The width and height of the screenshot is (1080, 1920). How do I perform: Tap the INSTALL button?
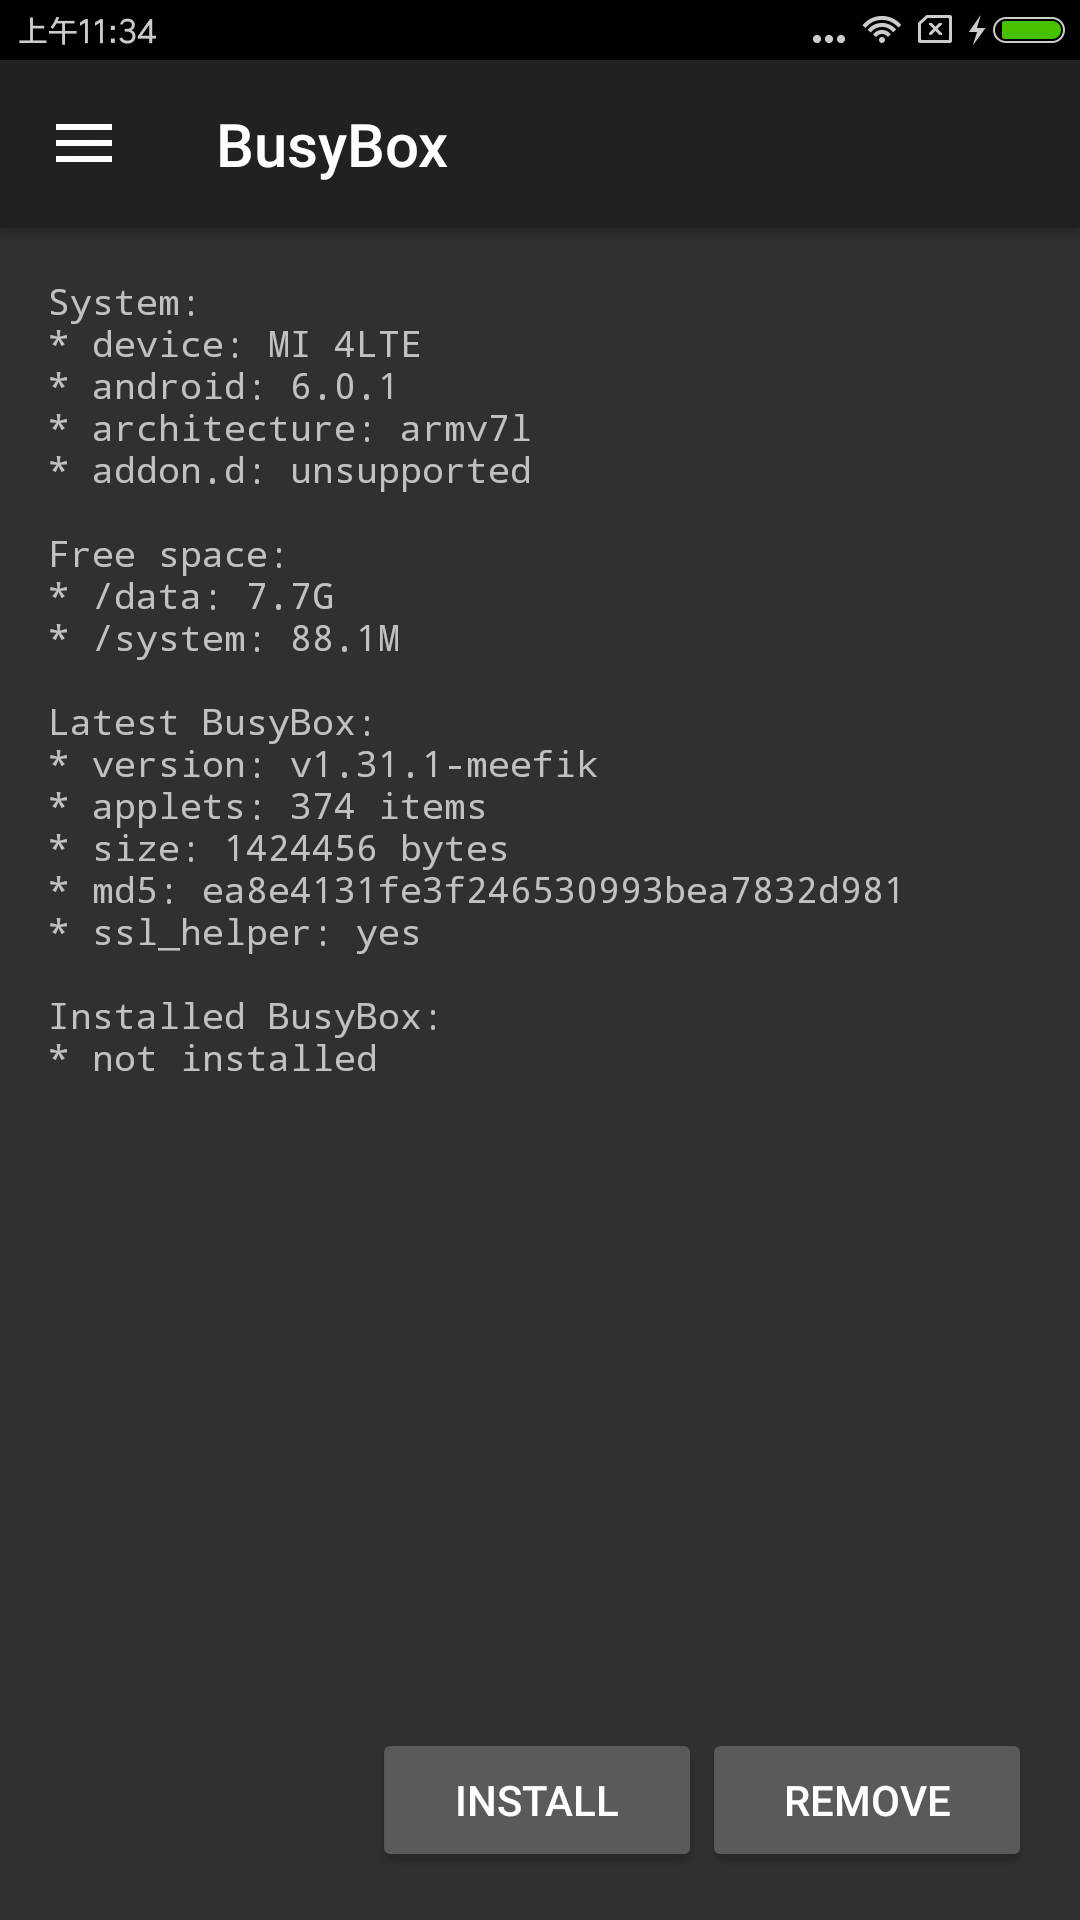[536, 1800]
